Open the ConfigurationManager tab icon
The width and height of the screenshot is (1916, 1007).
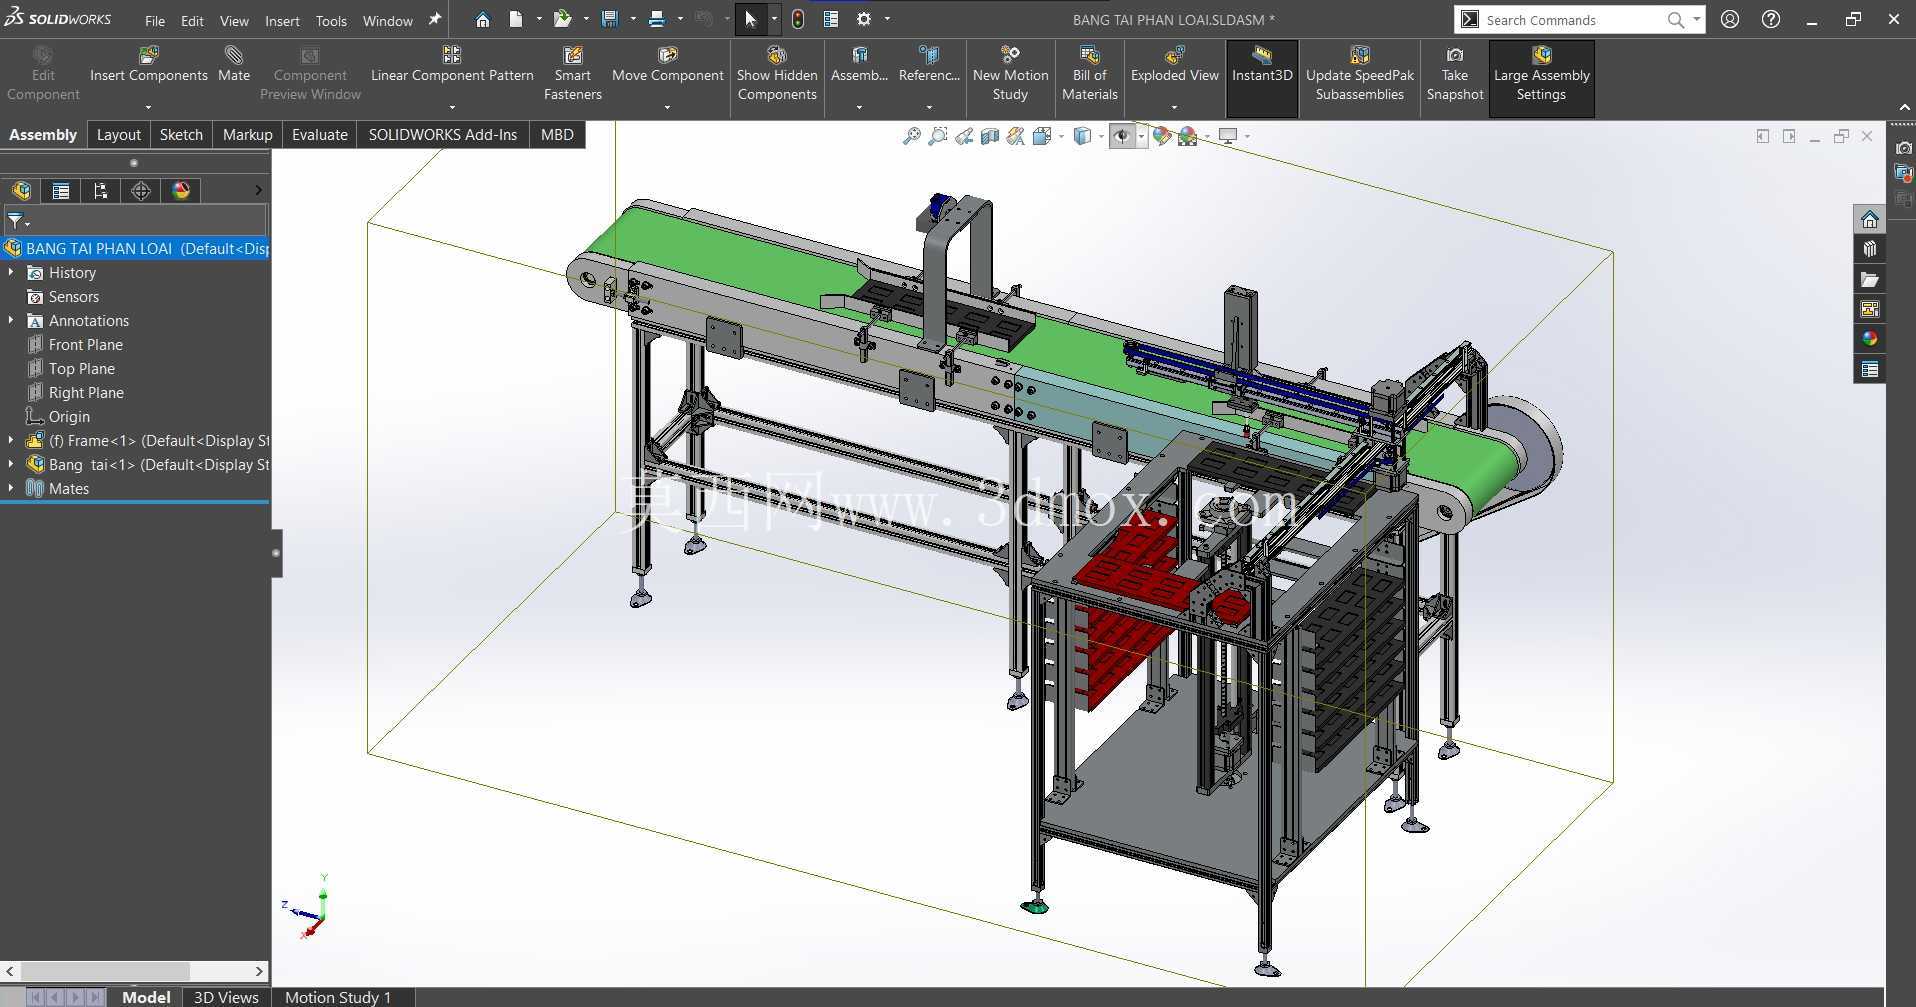pos(101,191)
